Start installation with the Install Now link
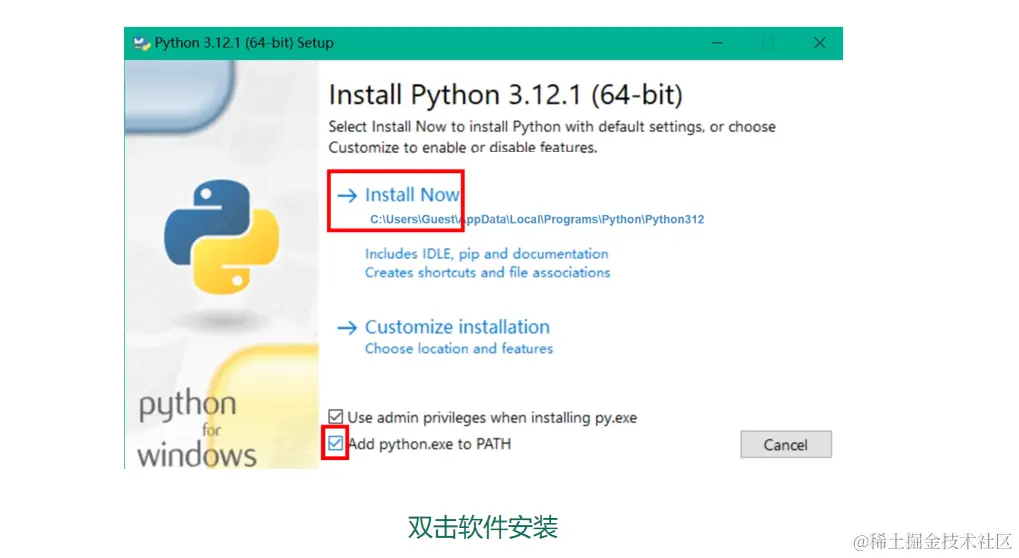The width and height of the screenshot is (1019, 558). pos(412,195)
